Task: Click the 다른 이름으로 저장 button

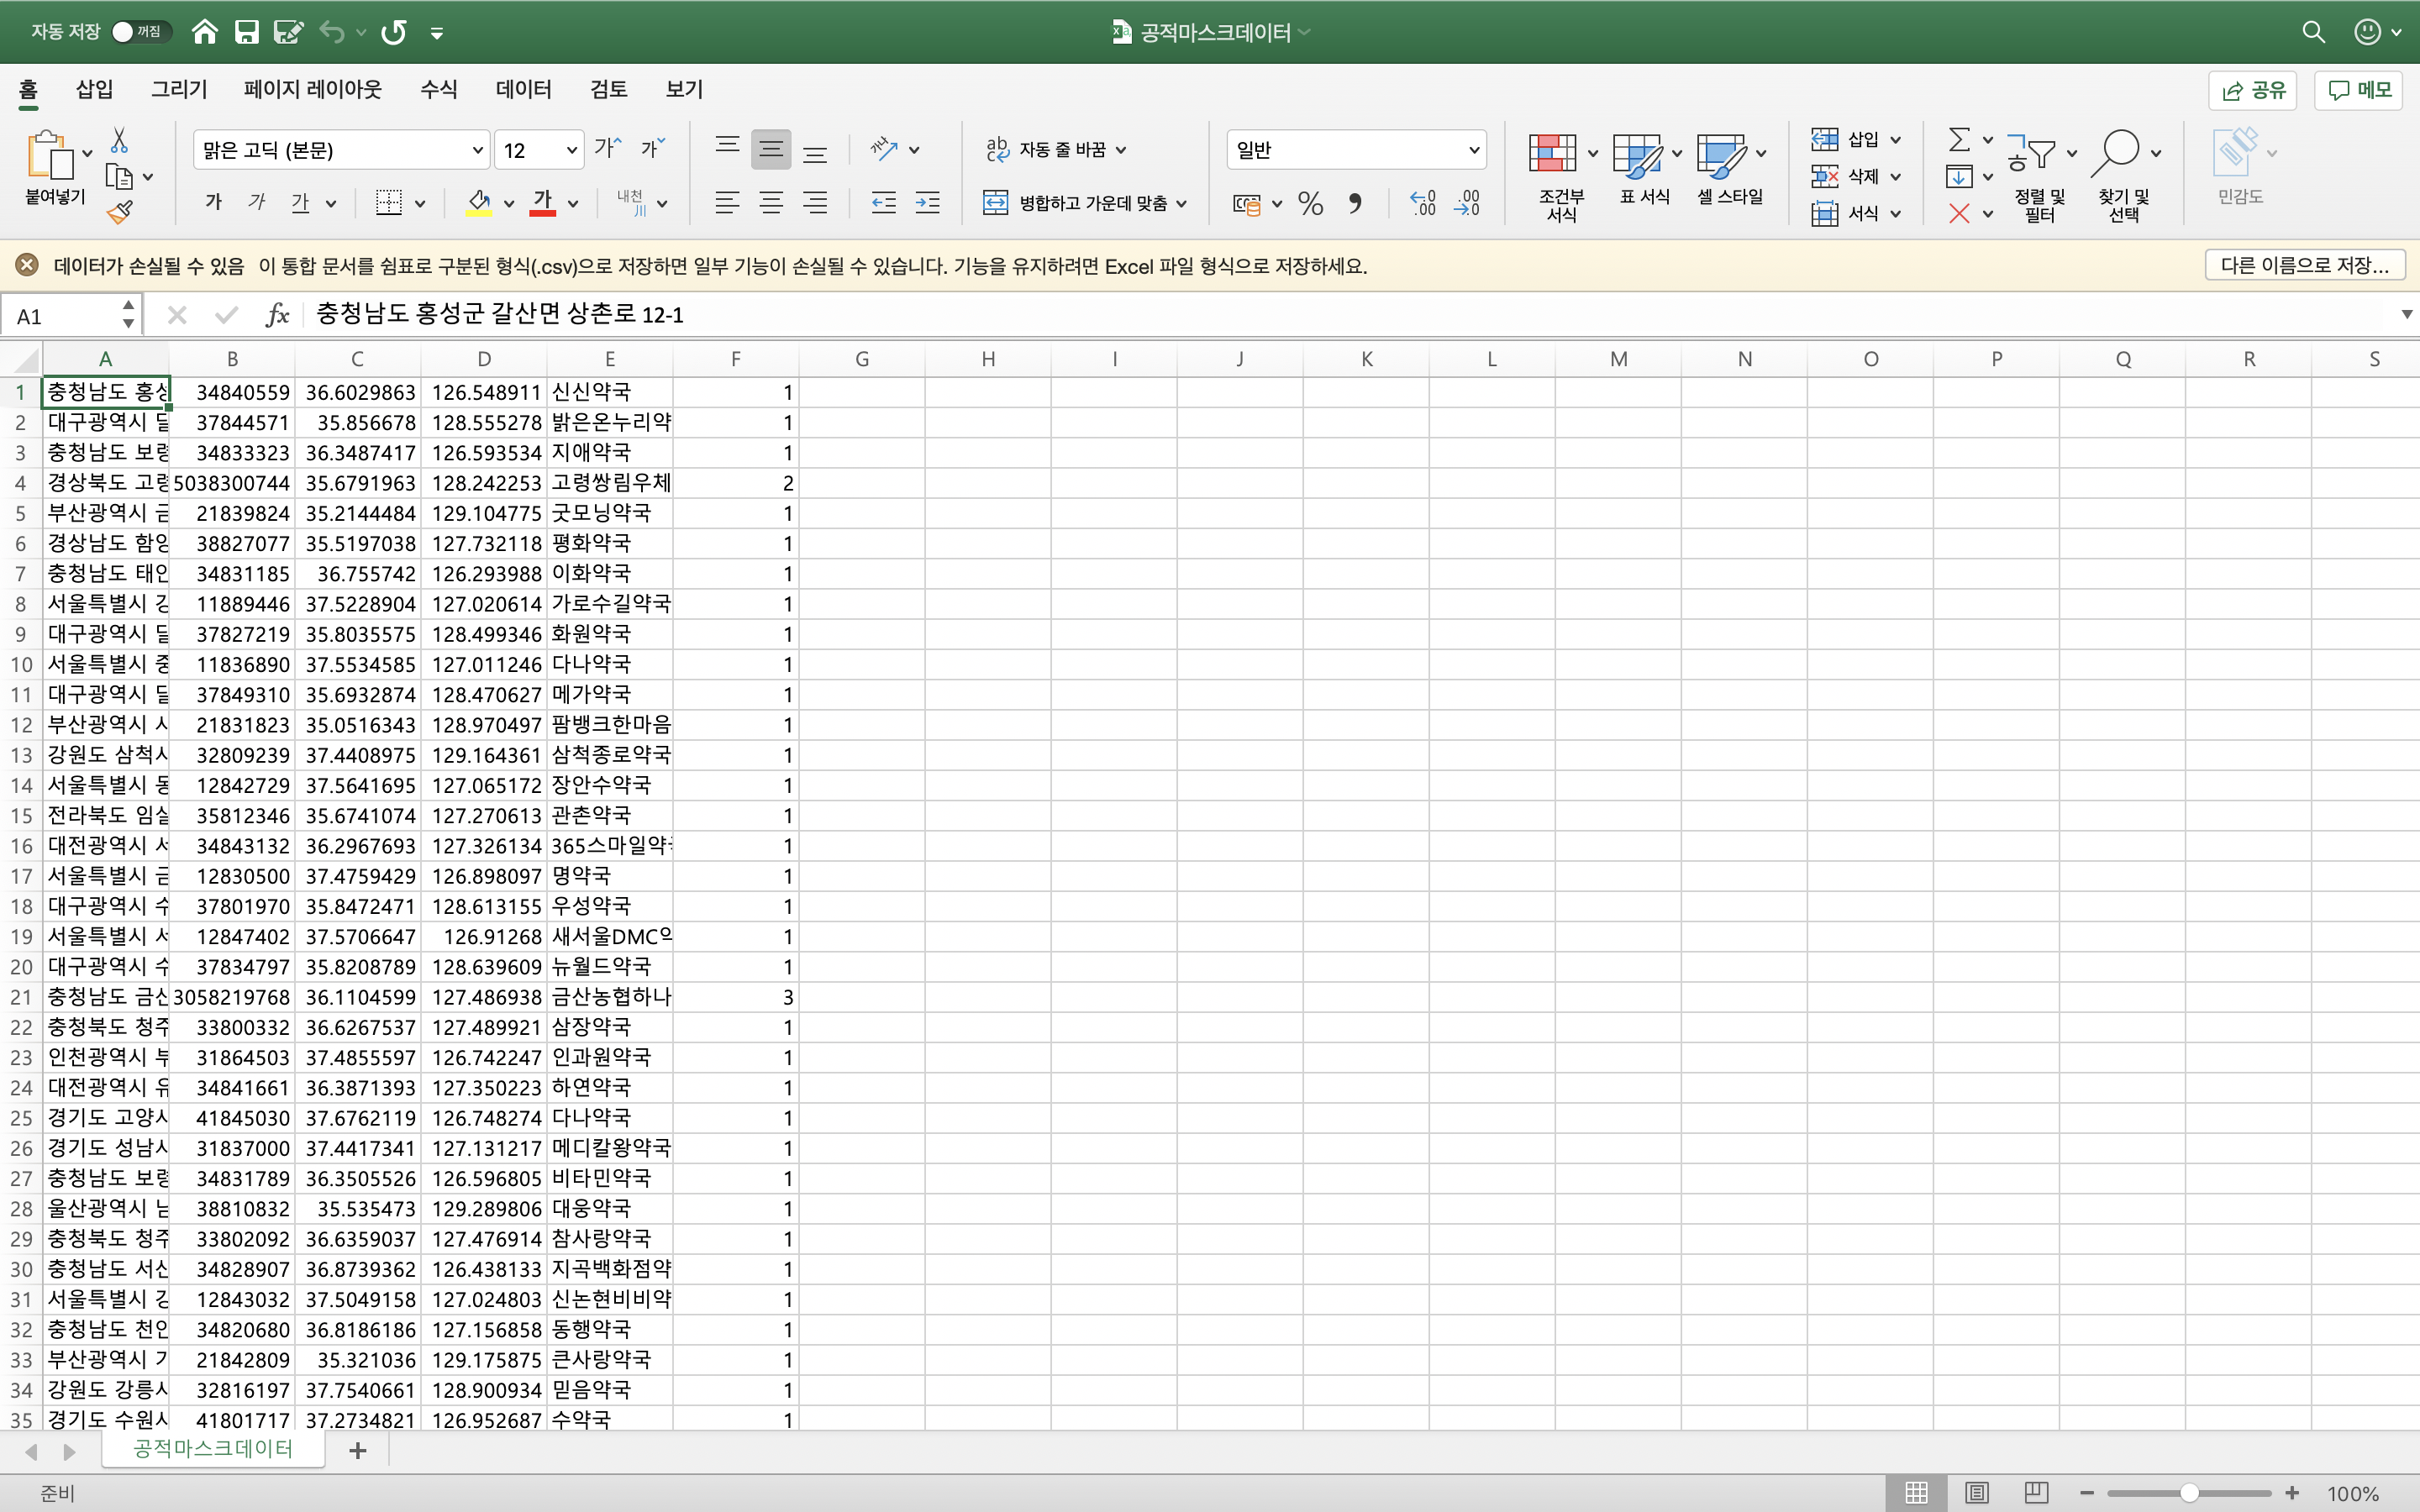Action: tap(2303, 265)
